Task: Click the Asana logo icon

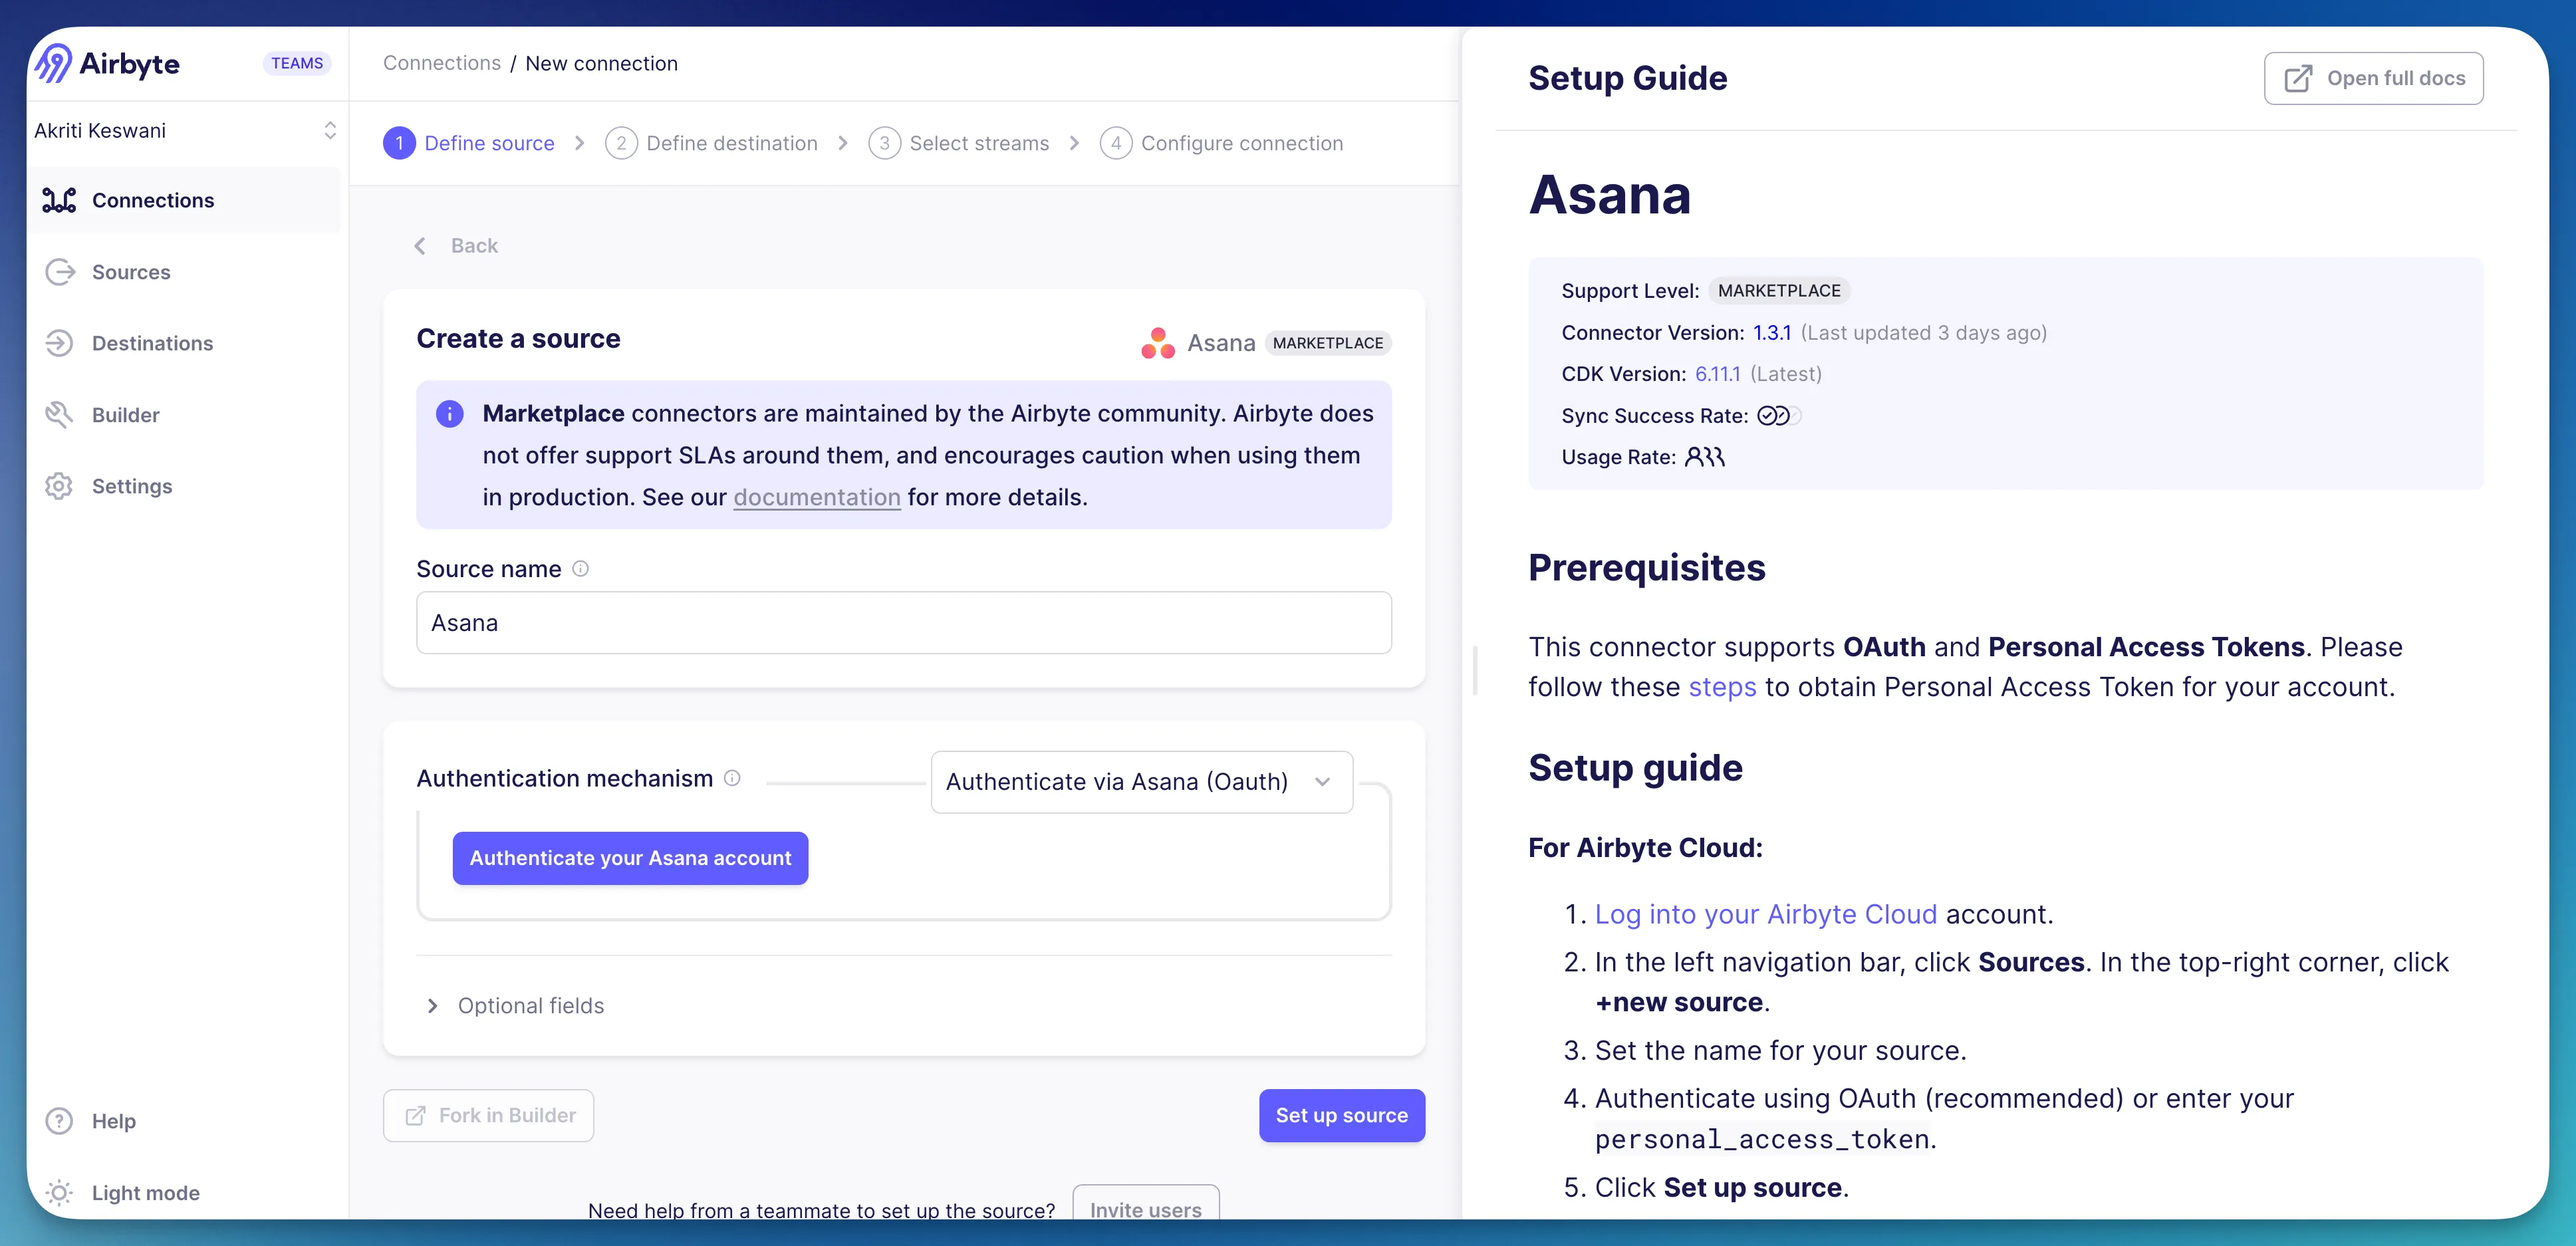Action: coord(1158,343)
